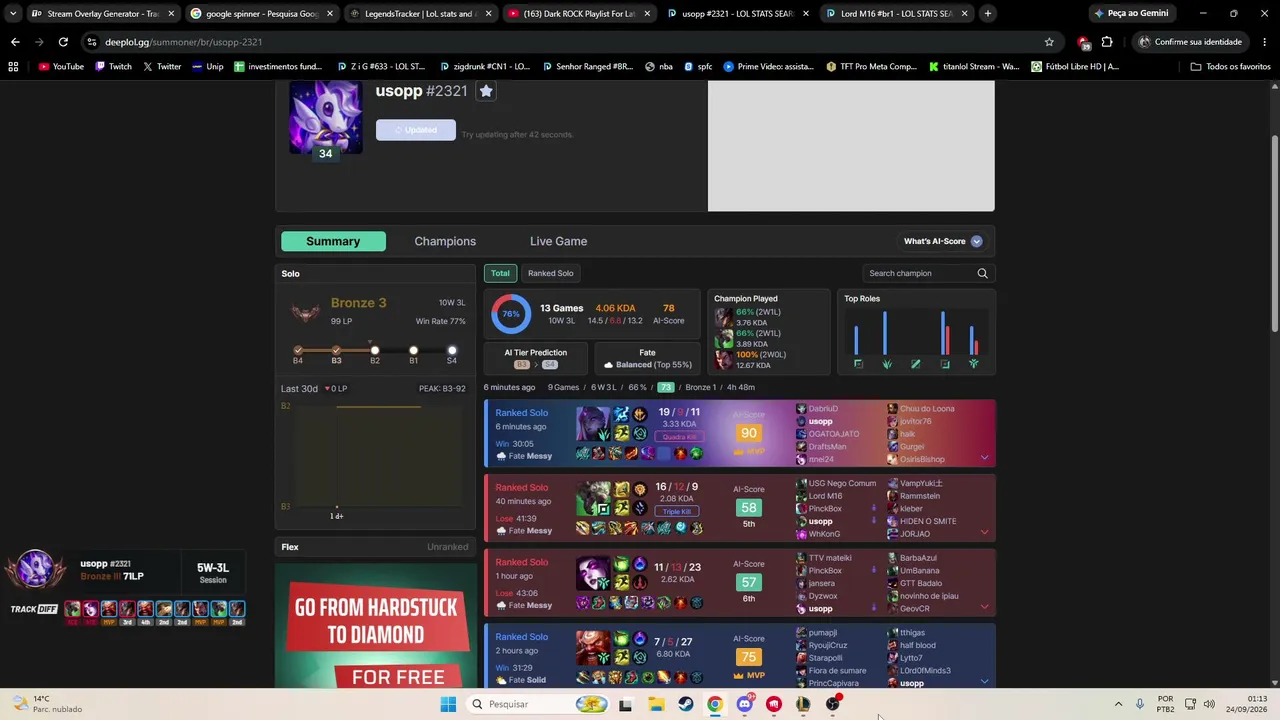Switch to the Lord M16 #br1 browser tab
The image size is (1280, 720).
pyautogui.click(x=896, y=14)
